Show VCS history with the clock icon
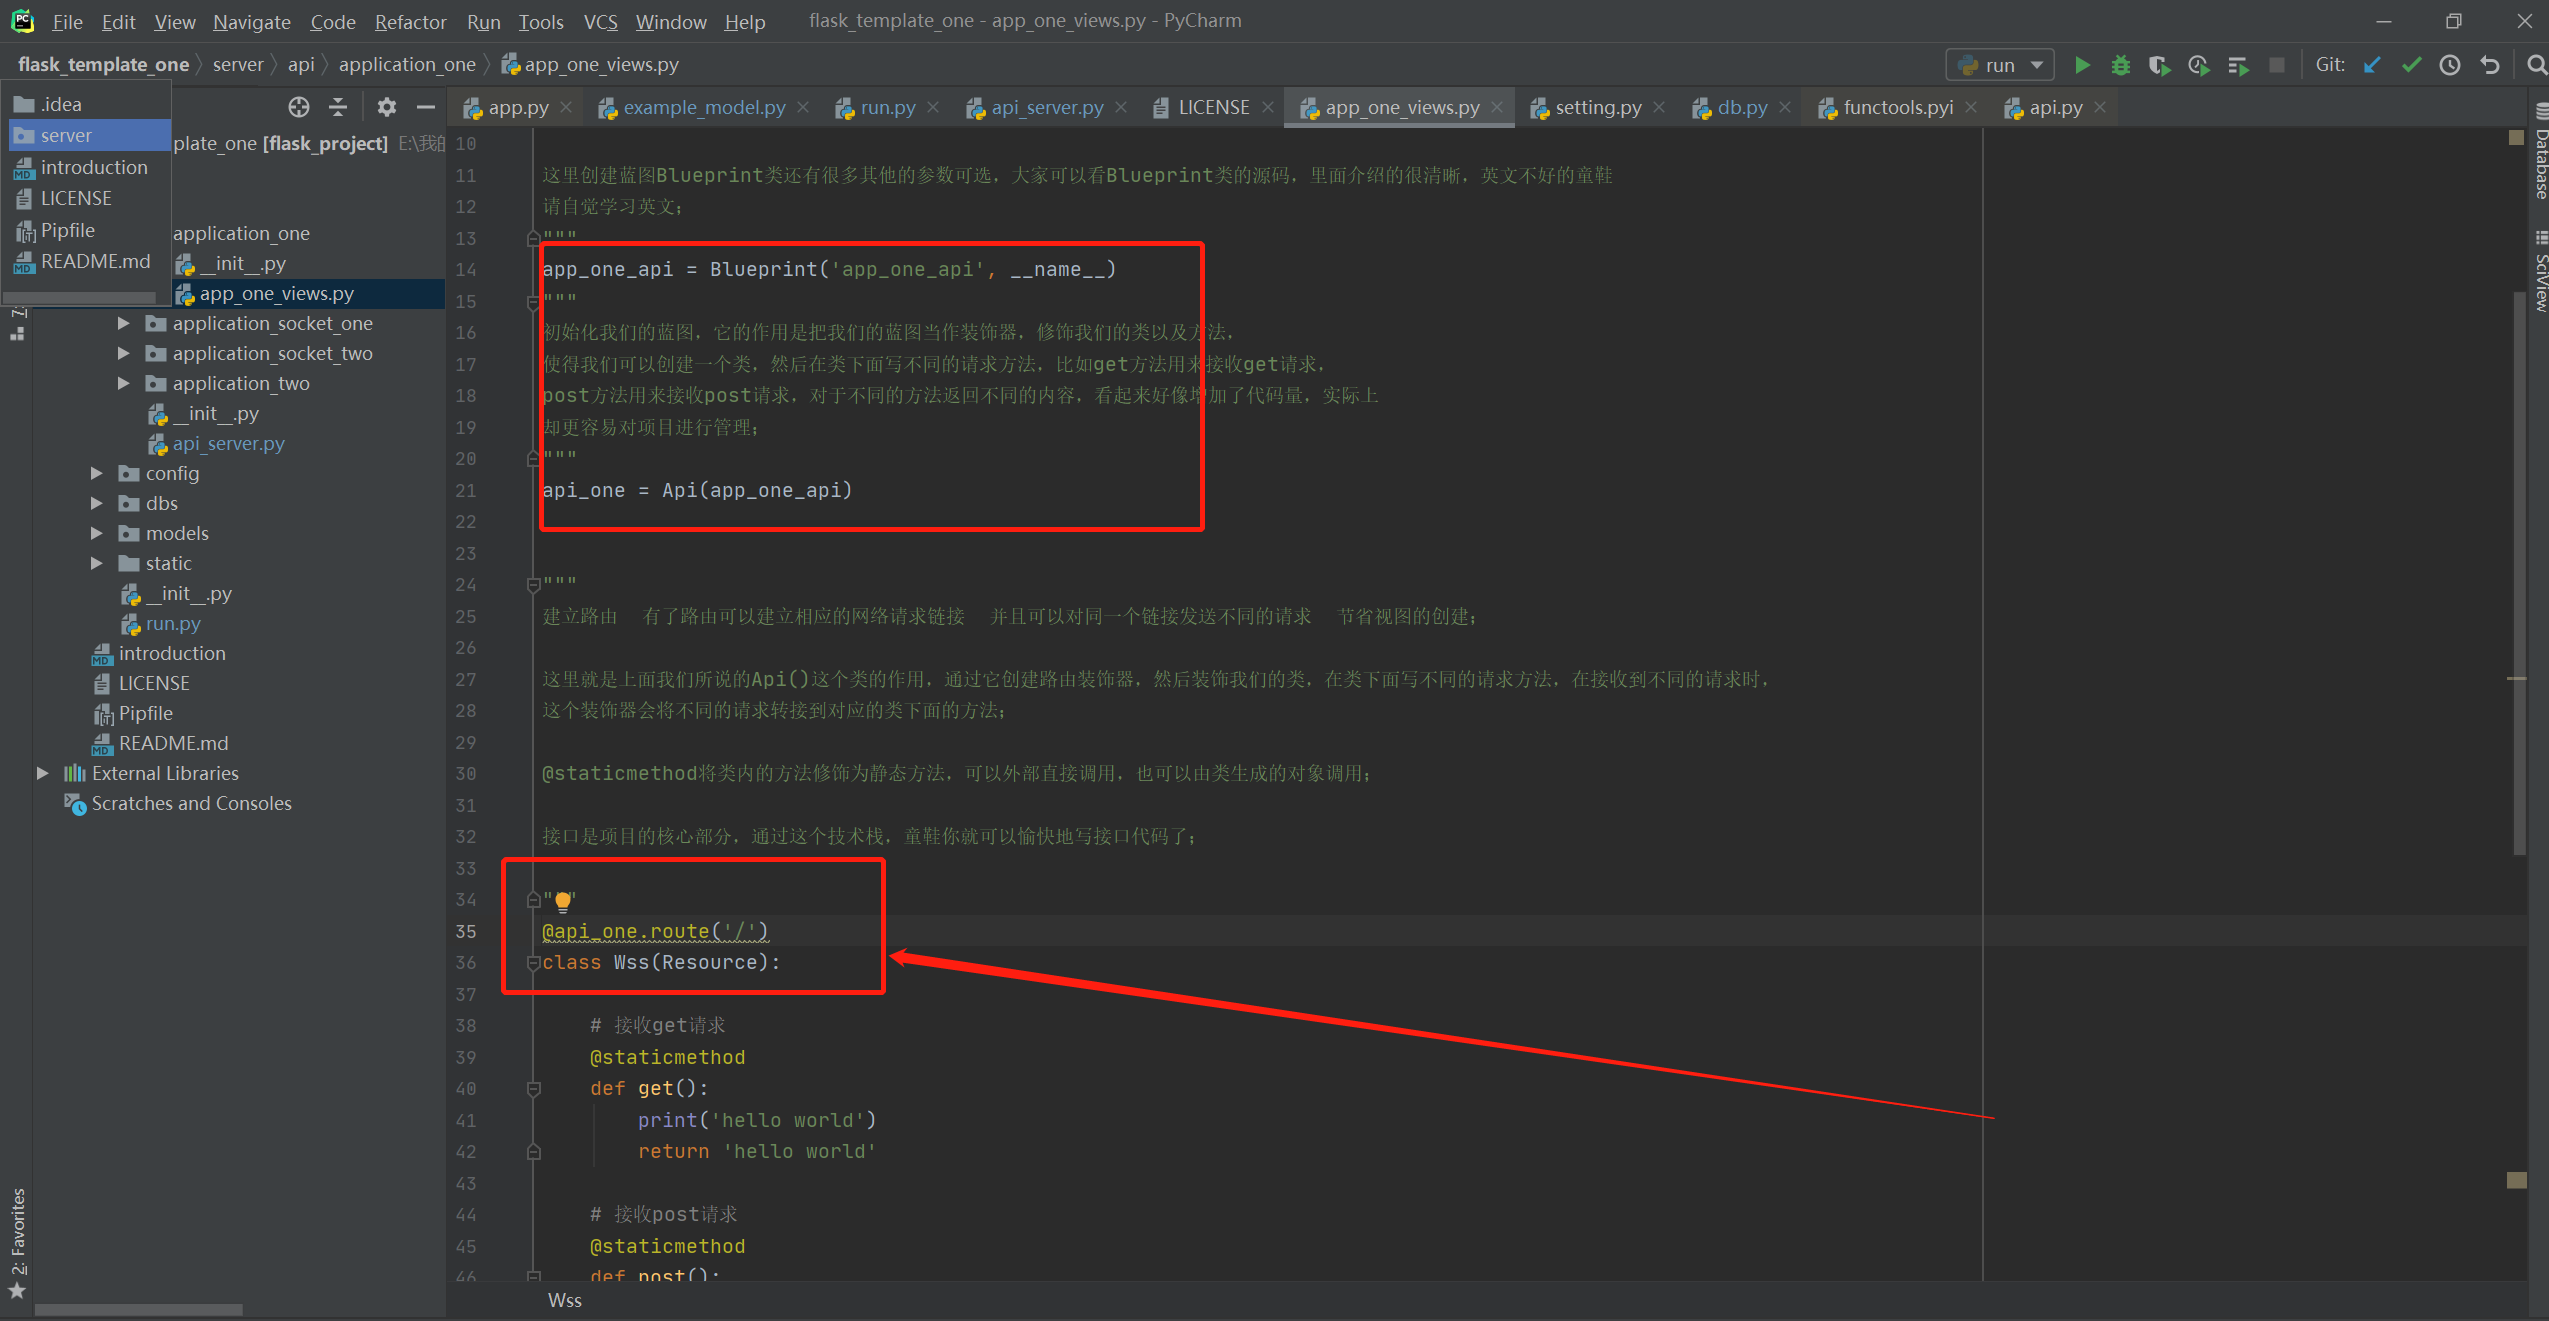 2449,64
